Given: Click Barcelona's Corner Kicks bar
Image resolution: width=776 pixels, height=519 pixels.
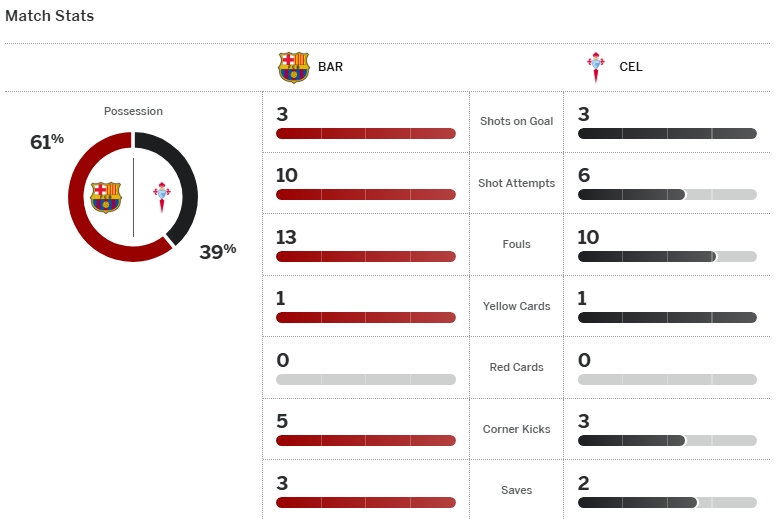Looking at the screenshot, I should tap(365, 440).
